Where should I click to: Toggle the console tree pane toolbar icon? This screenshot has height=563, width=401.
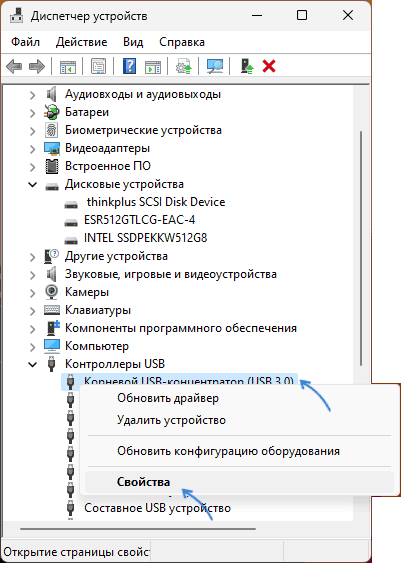coord(68,66)
